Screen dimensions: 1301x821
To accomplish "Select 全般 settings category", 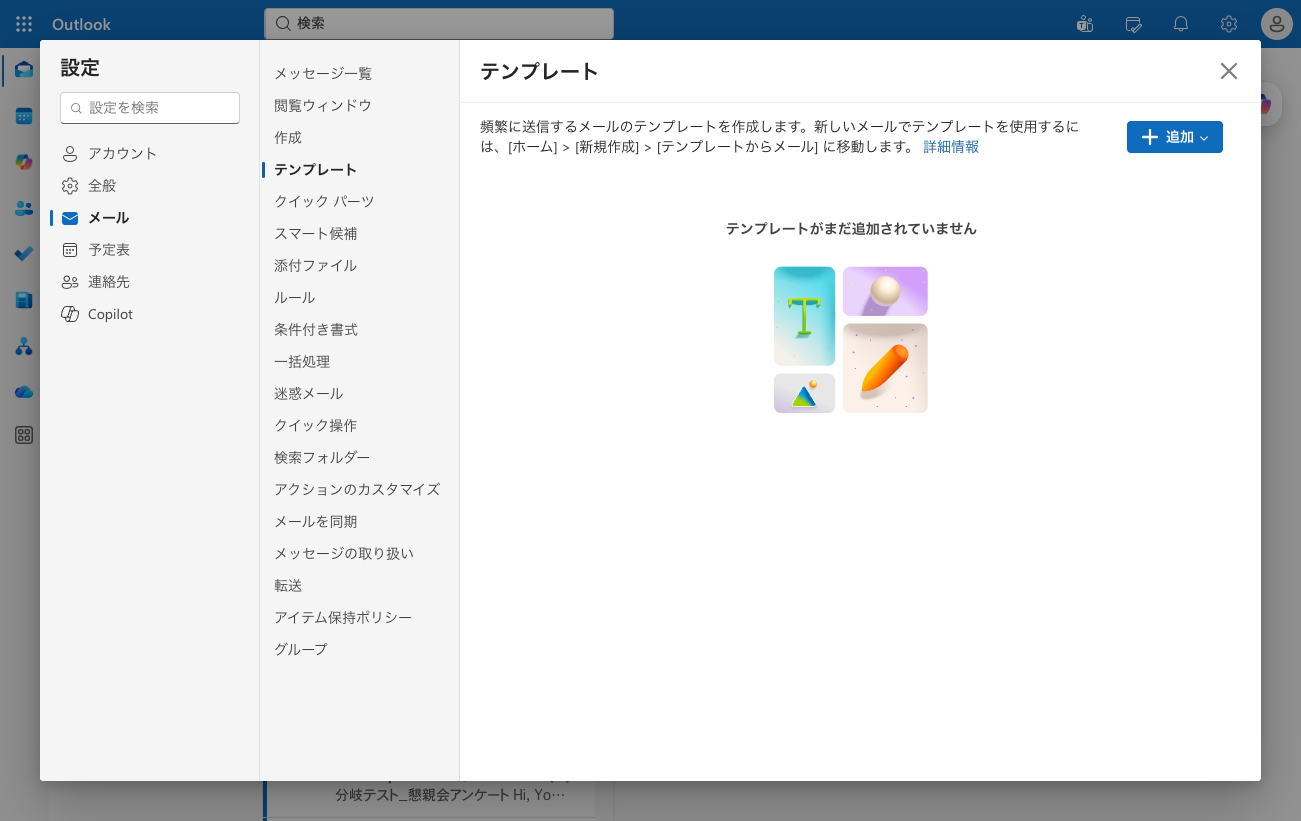I will (x=150, y=186).
